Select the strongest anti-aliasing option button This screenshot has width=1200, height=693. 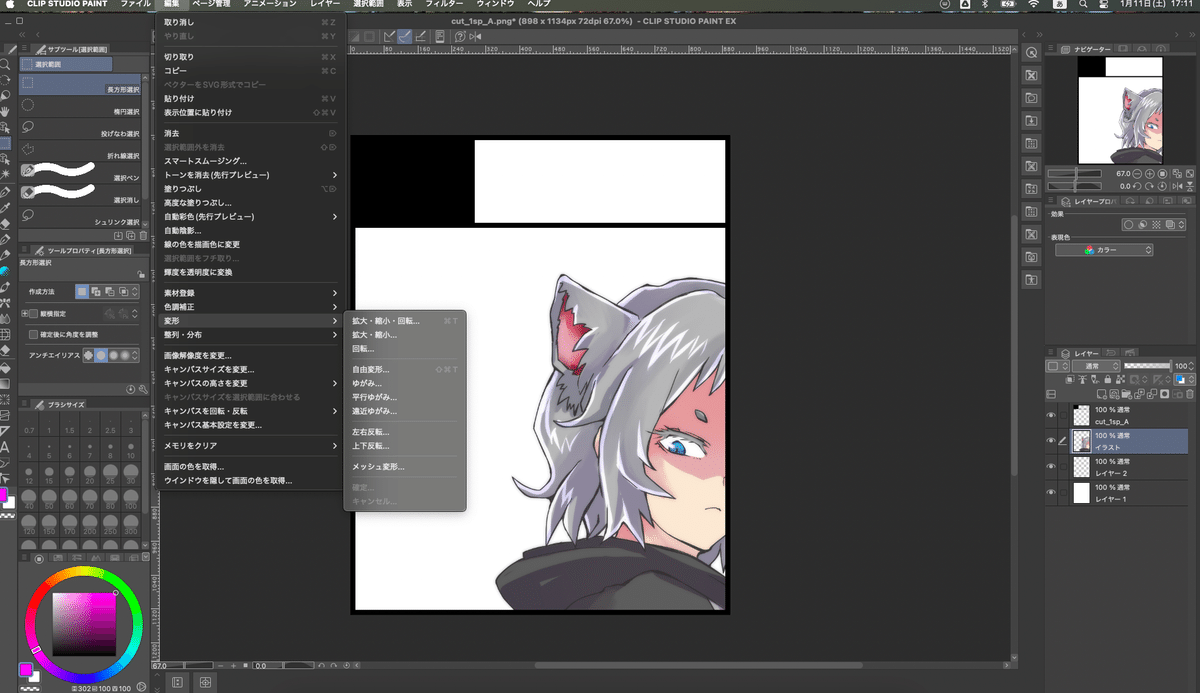127,355
